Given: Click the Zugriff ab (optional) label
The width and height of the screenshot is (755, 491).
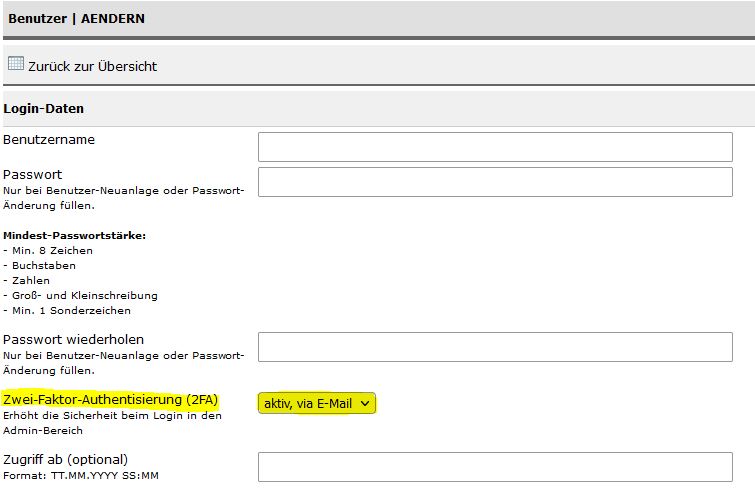Looking at the screenshot, I should pos(65,460).
